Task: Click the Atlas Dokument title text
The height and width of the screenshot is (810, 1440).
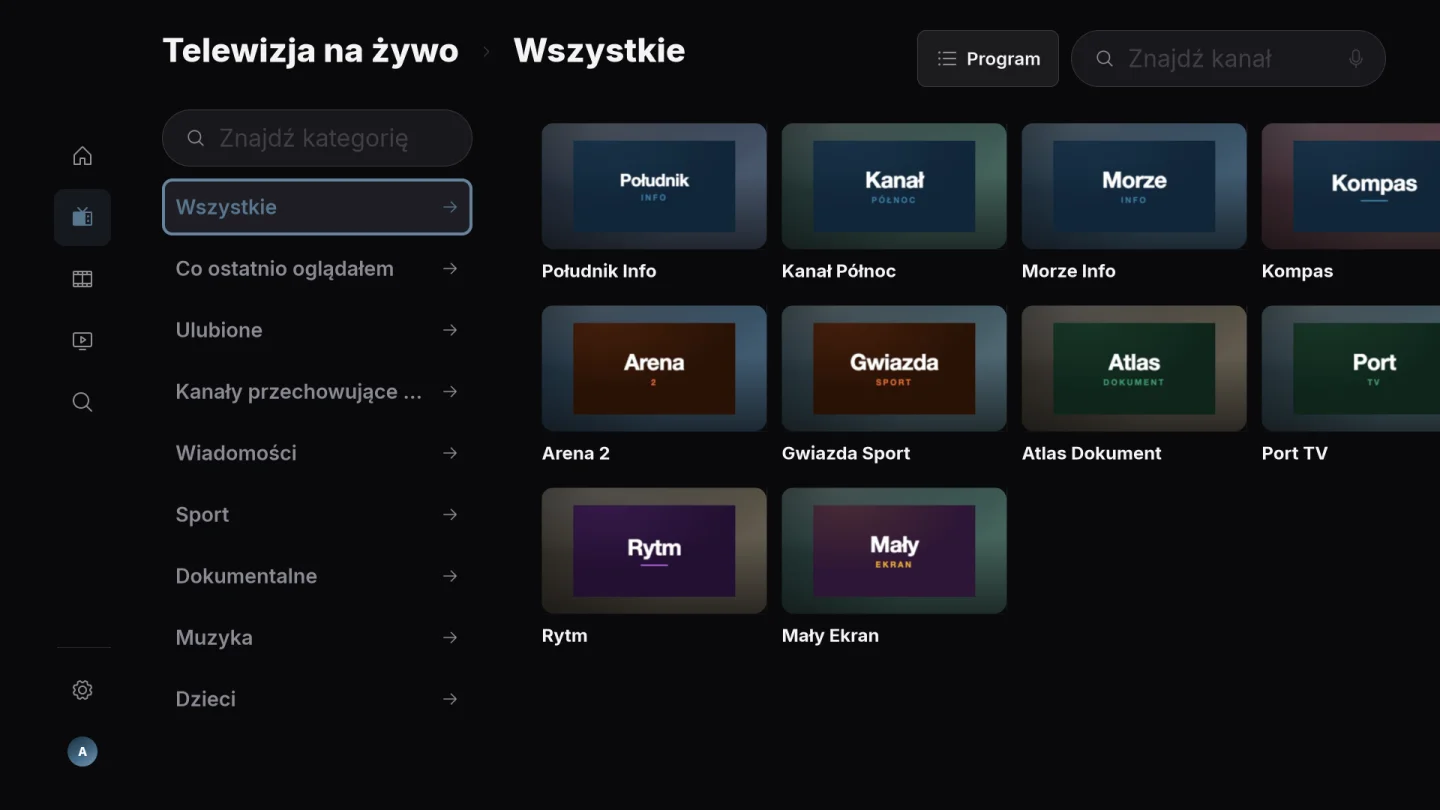Action: point(1092,453)
